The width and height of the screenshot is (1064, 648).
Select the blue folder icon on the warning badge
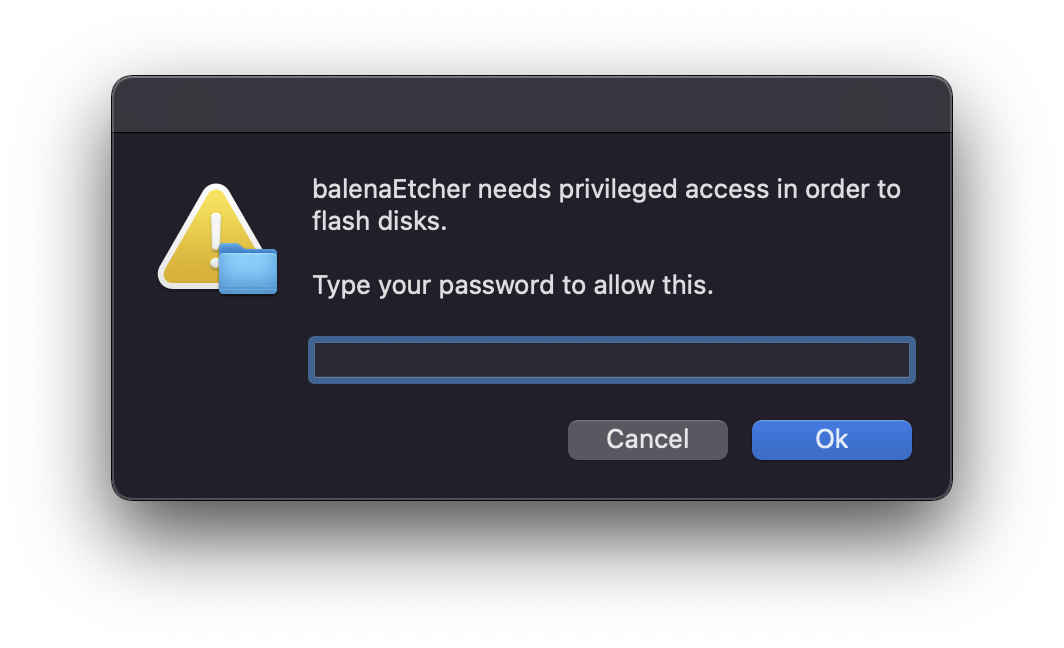tap(246, 271)
